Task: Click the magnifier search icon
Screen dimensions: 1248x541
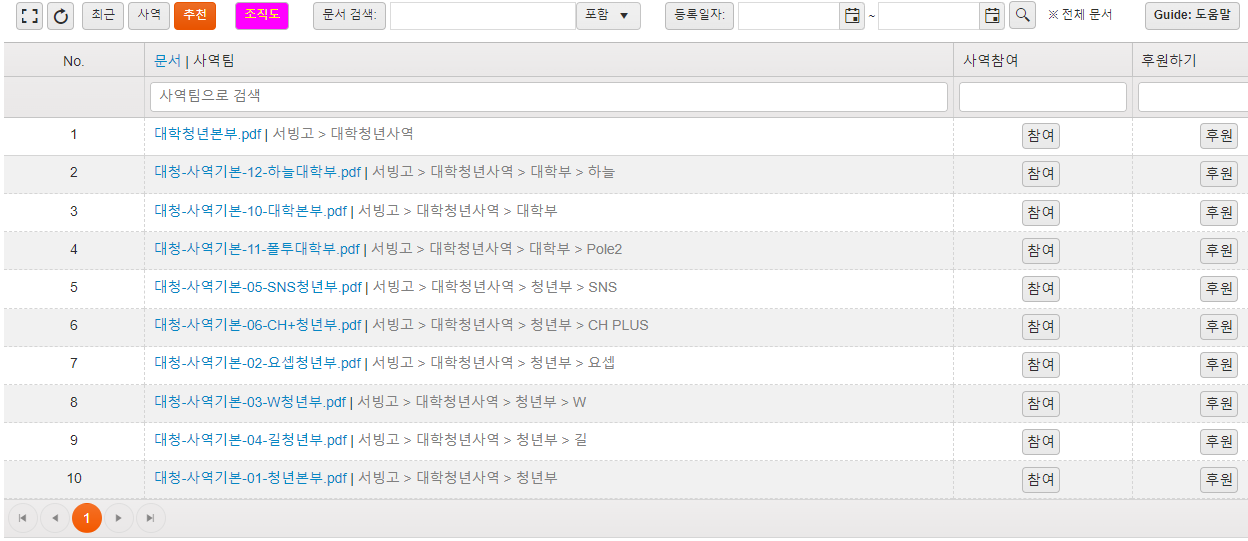Action: click(x=1022, y=16)
